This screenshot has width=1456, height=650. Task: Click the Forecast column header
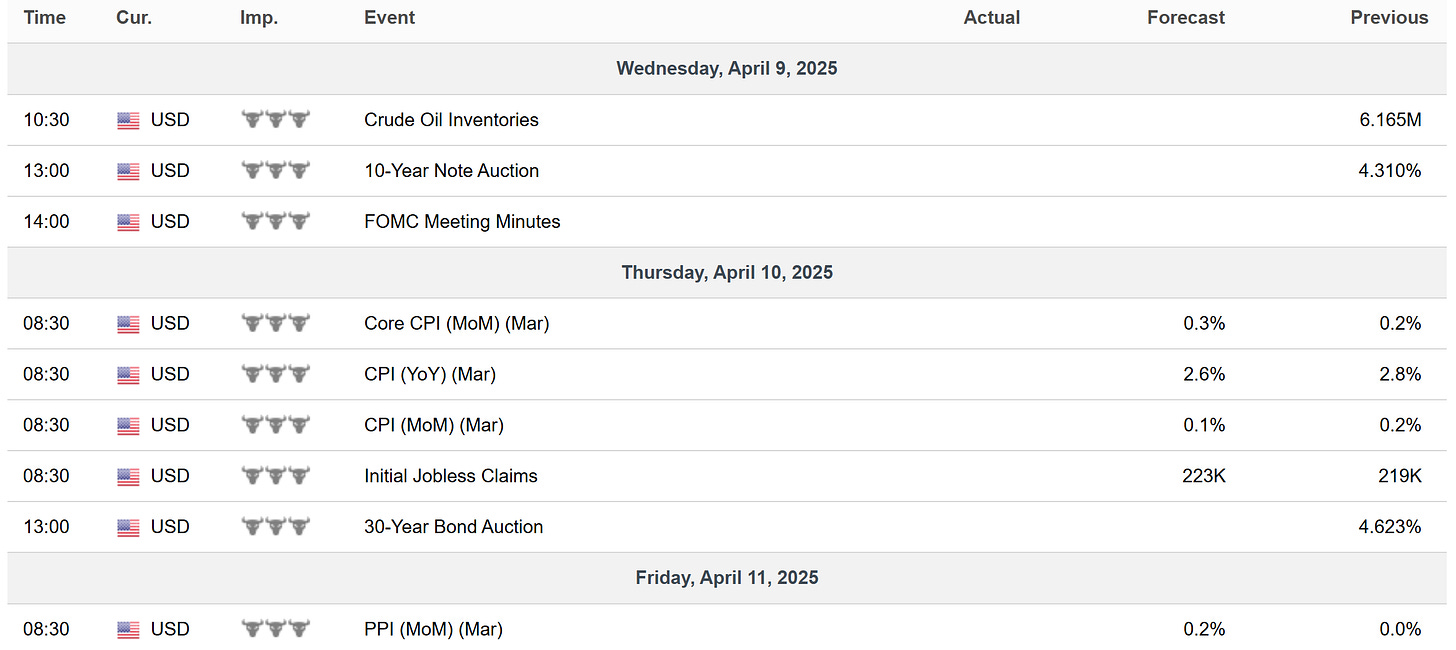(x=1186, y=18)
